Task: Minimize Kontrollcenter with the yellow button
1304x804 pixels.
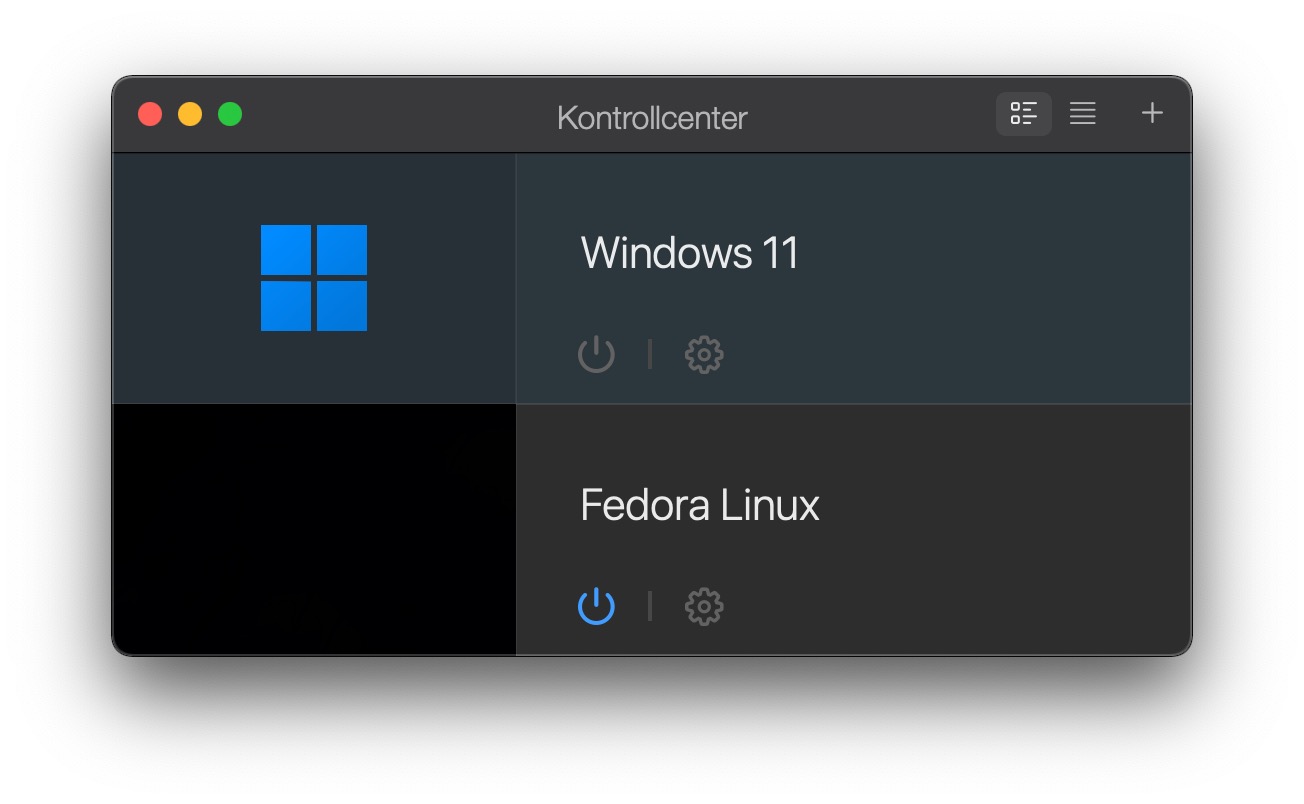Action: (190, 114)
